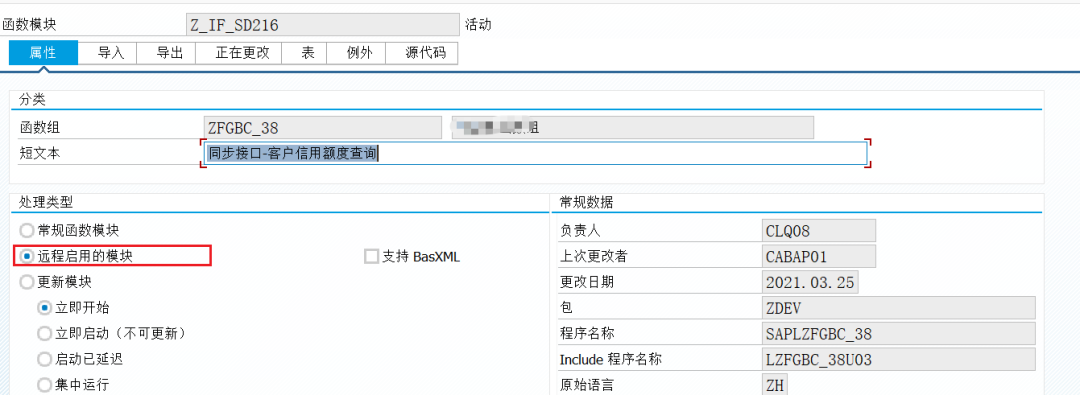Choose 立即启动（不可更新） radio option
The width and height of the screenshot is (1080, 395).
[x=45, y=333]
